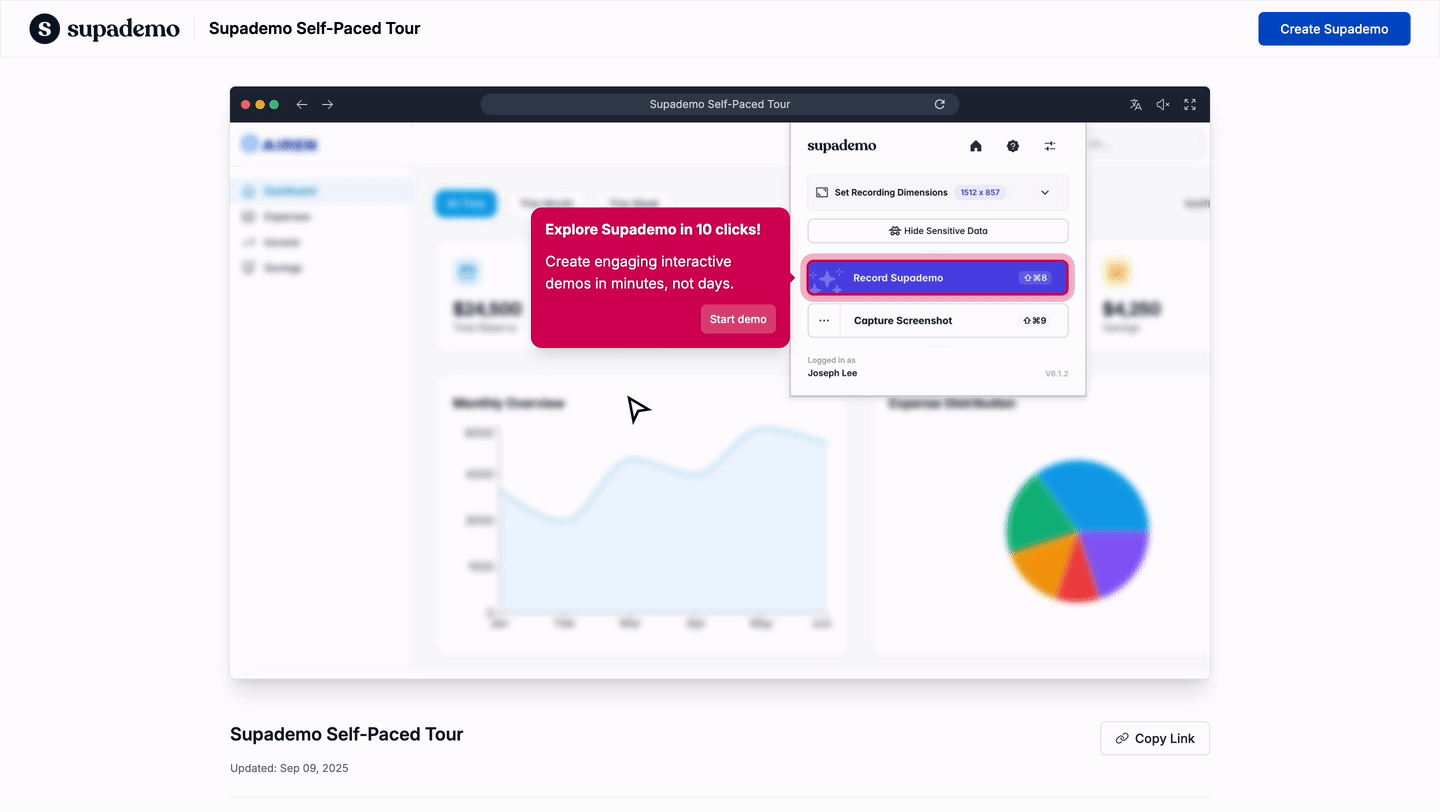The image size is (1440, 812).
Task: Click the Create Supademo button
Action: 1333,29
